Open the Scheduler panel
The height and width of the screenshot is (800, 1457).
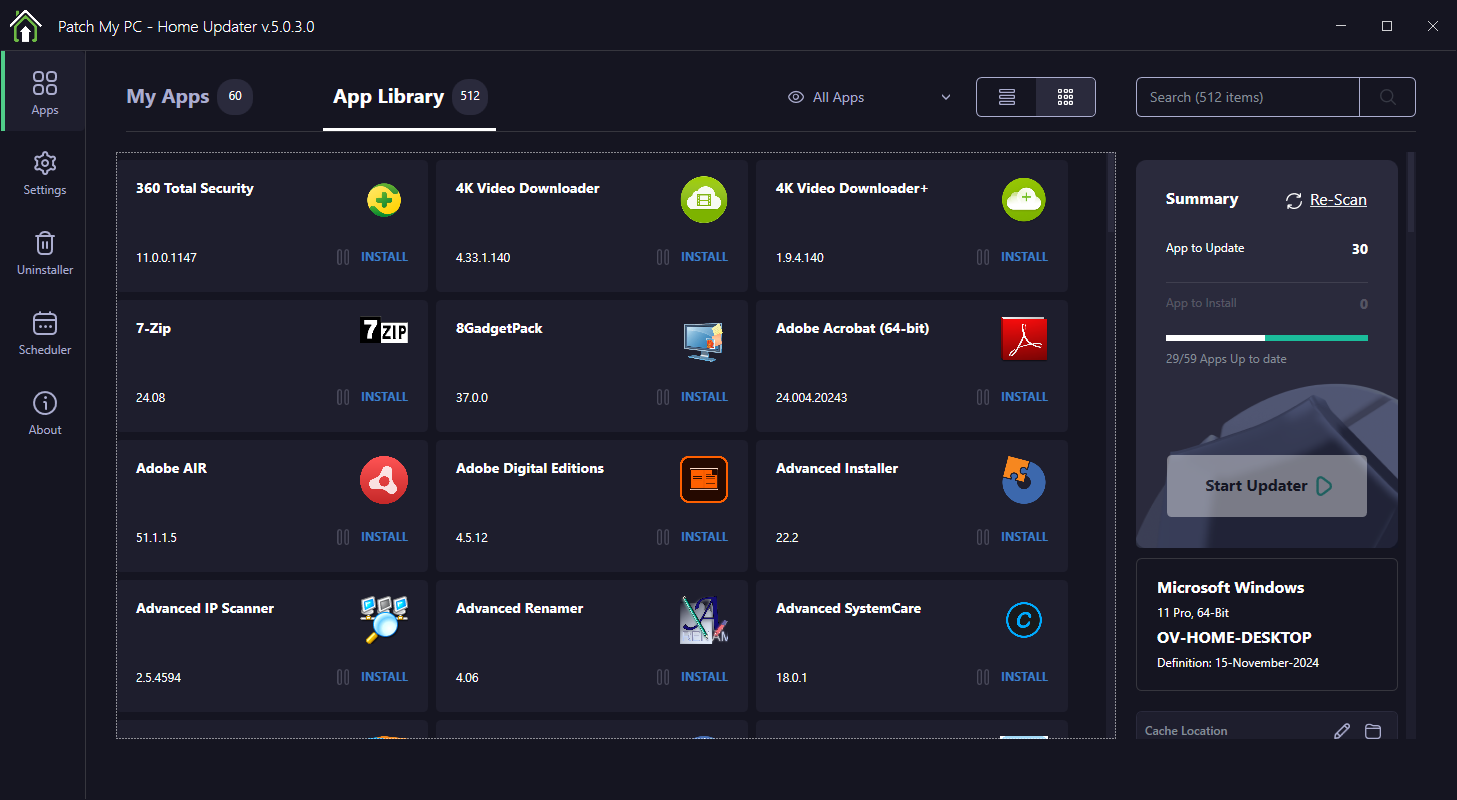pyautogui.click(x=45, y=333)
